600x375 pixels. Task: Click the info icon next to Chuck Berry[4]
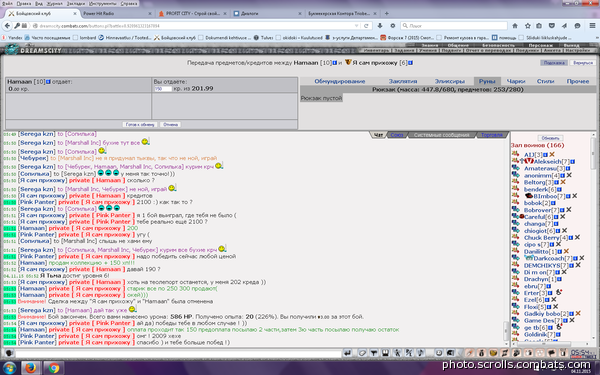(571, 238)
